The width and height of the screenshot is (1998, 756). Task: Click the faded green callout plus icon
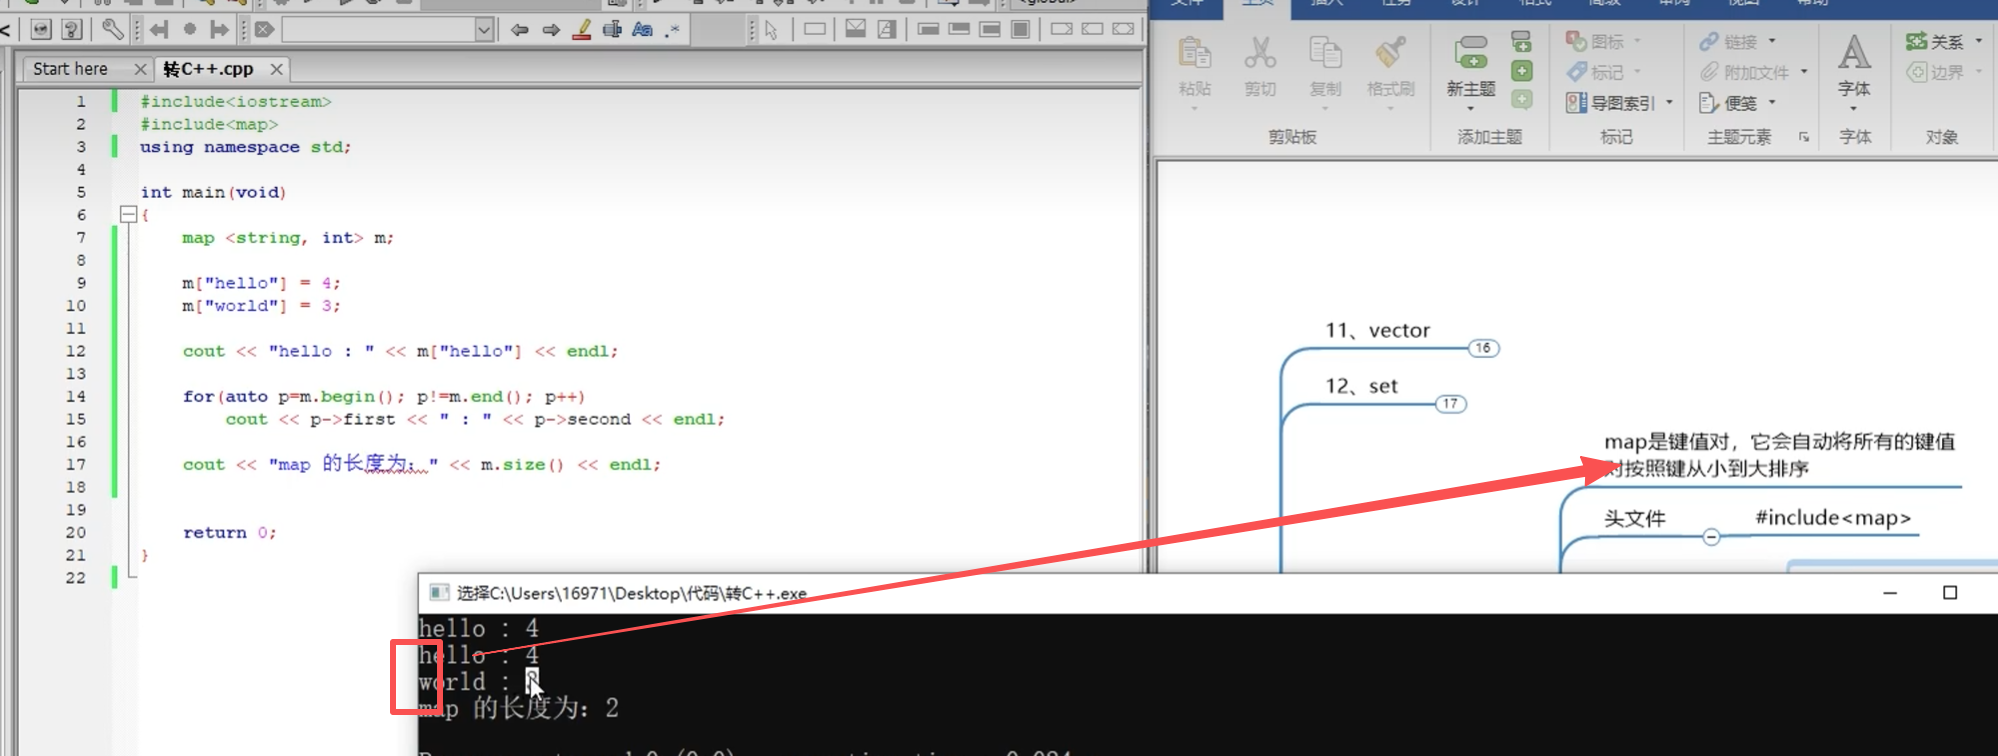[1521, 99]
